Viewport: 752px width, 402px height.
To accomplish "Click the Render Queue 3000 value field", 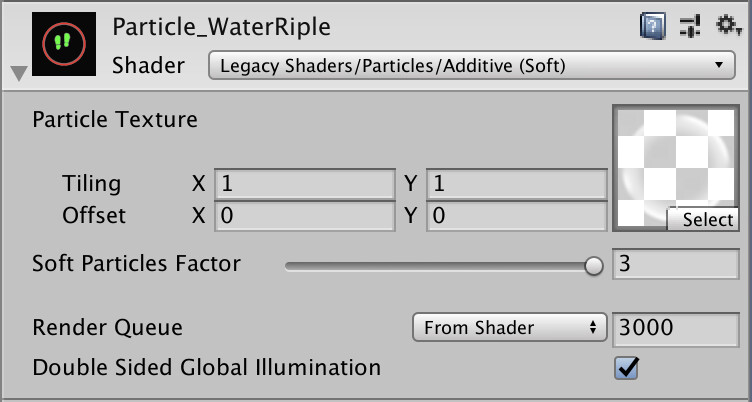I will 676,329.
